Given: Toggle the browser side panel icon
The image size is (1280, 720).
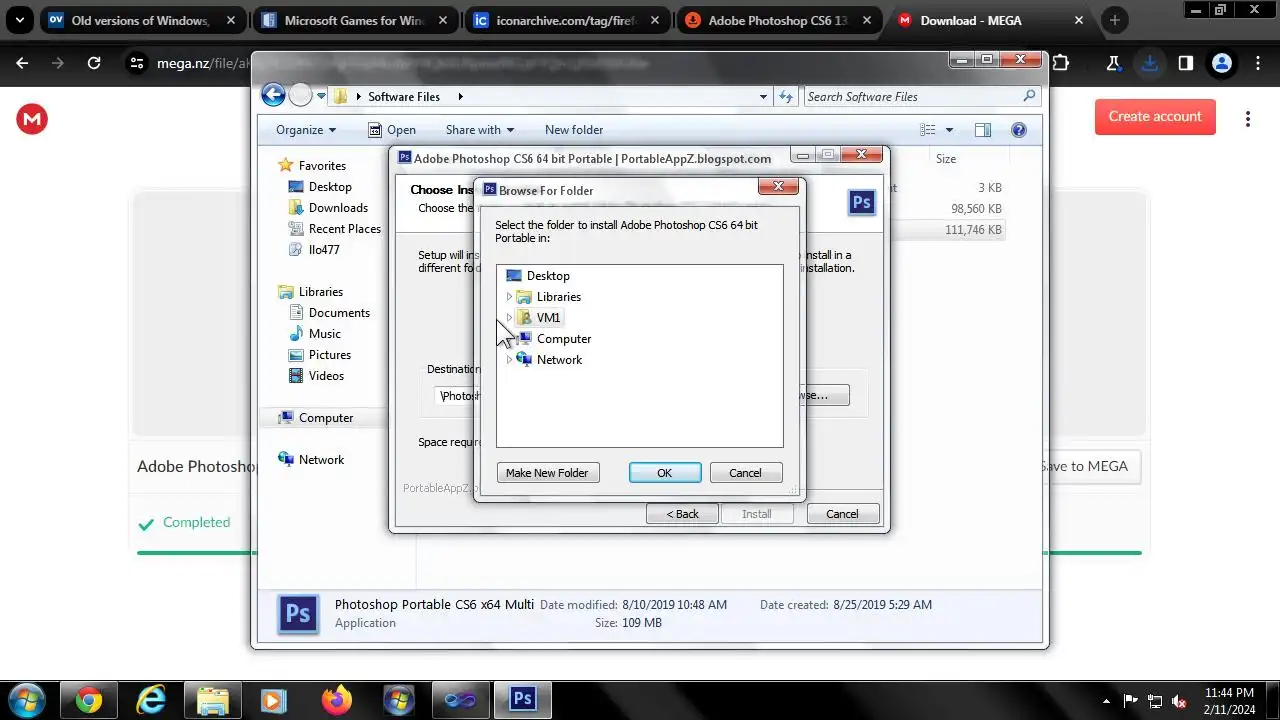Looking at the screenshot, I should tap(1185, 63).
